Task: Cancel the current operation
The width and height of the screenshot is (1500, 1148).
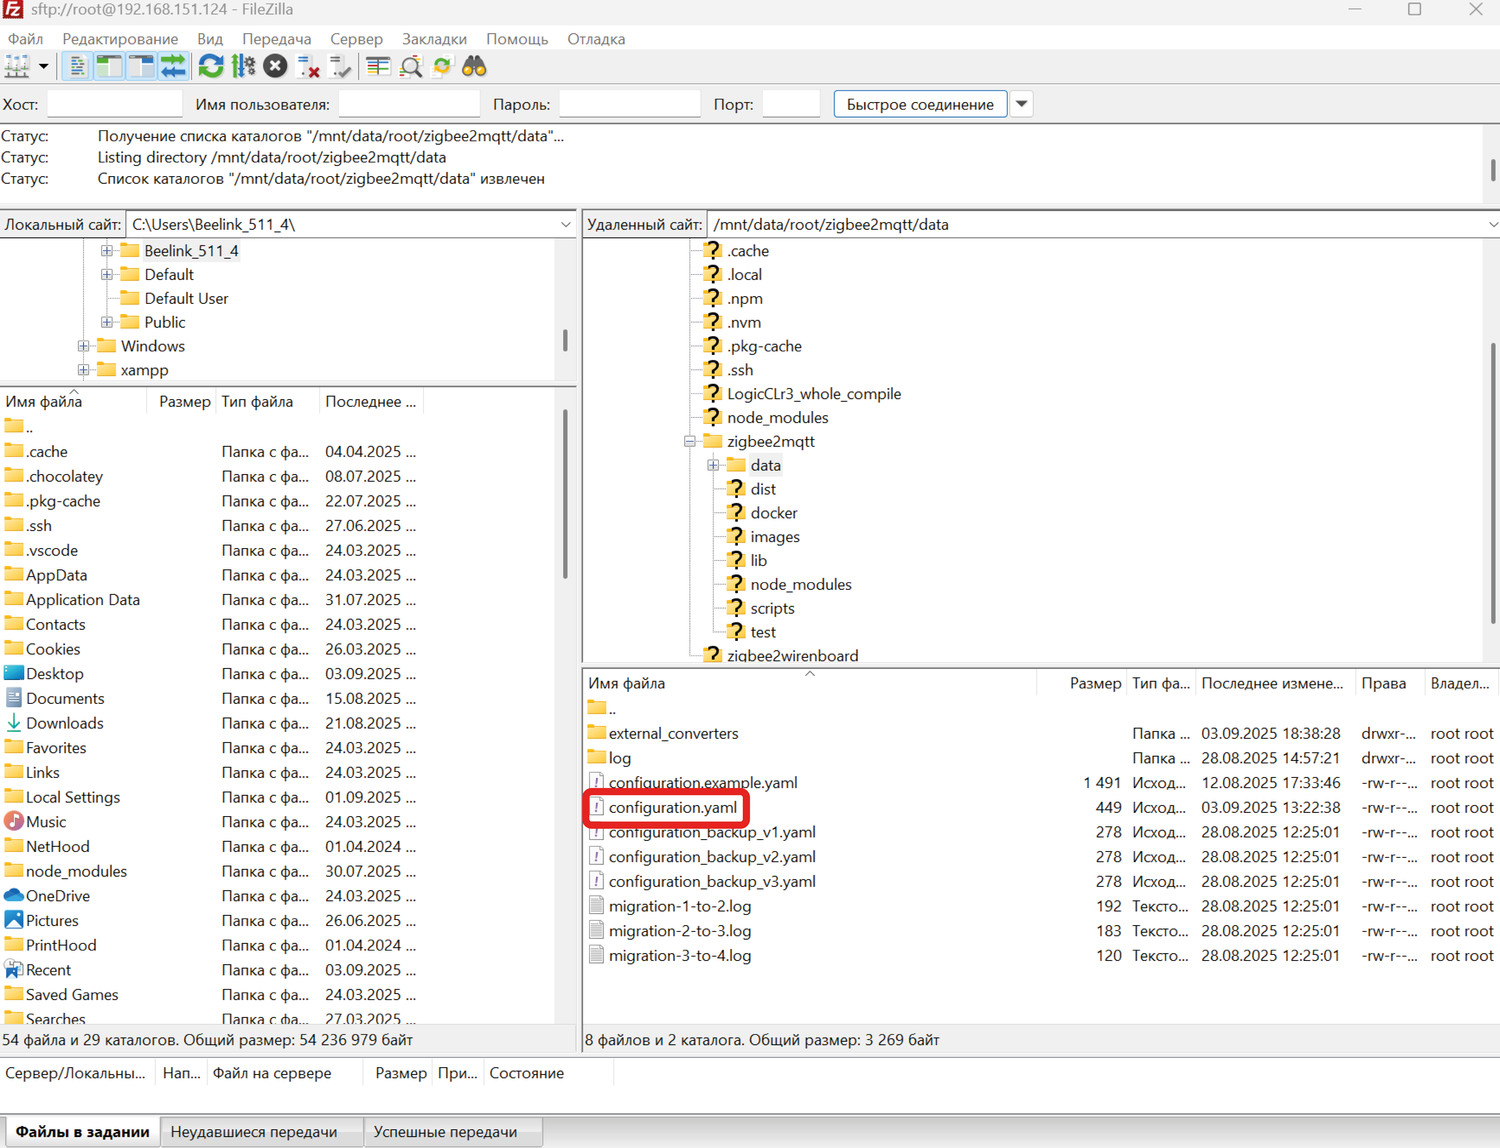Action: [x=276, y=67]
